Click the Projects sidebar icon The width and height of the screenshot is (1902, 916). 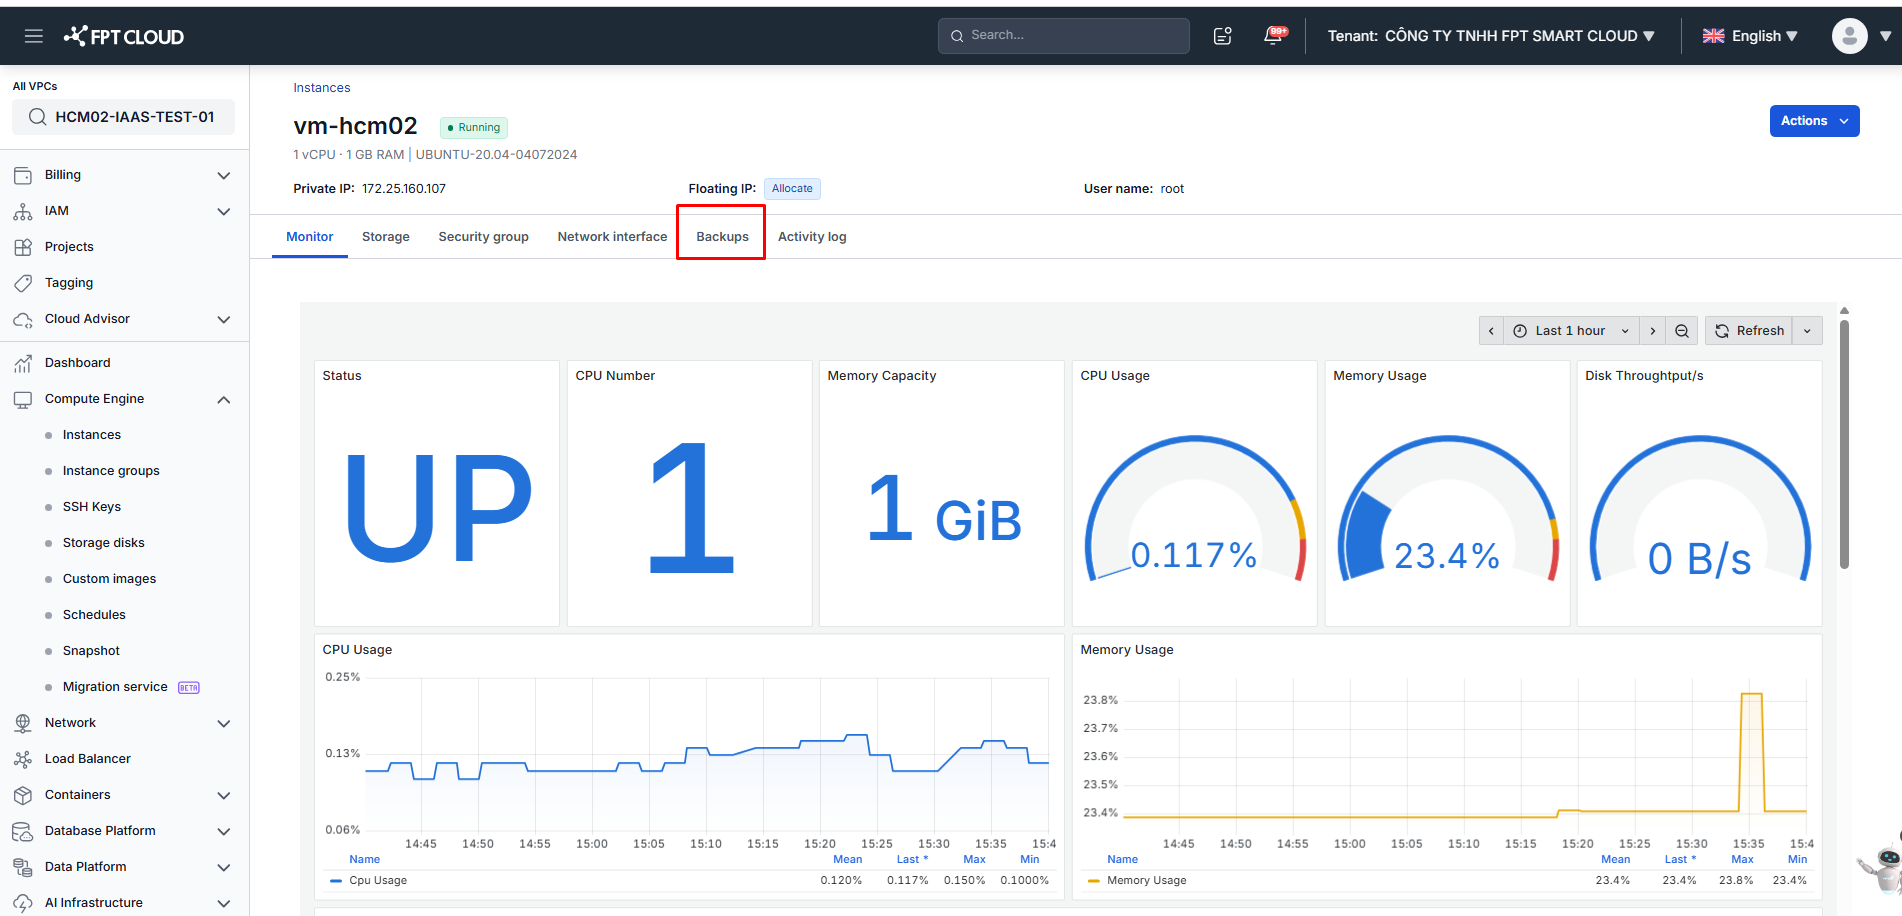pos(23,247)
